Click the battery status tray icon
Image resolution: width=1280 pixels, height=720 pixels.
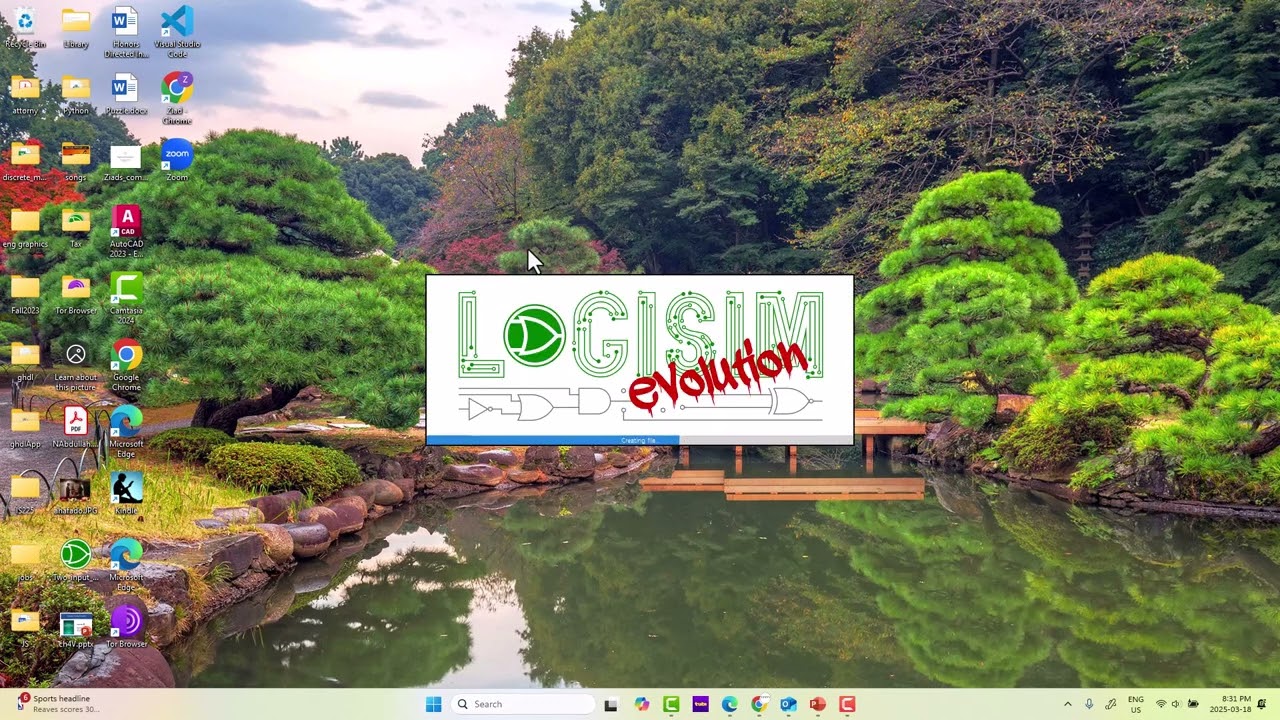pos(1193,704)
